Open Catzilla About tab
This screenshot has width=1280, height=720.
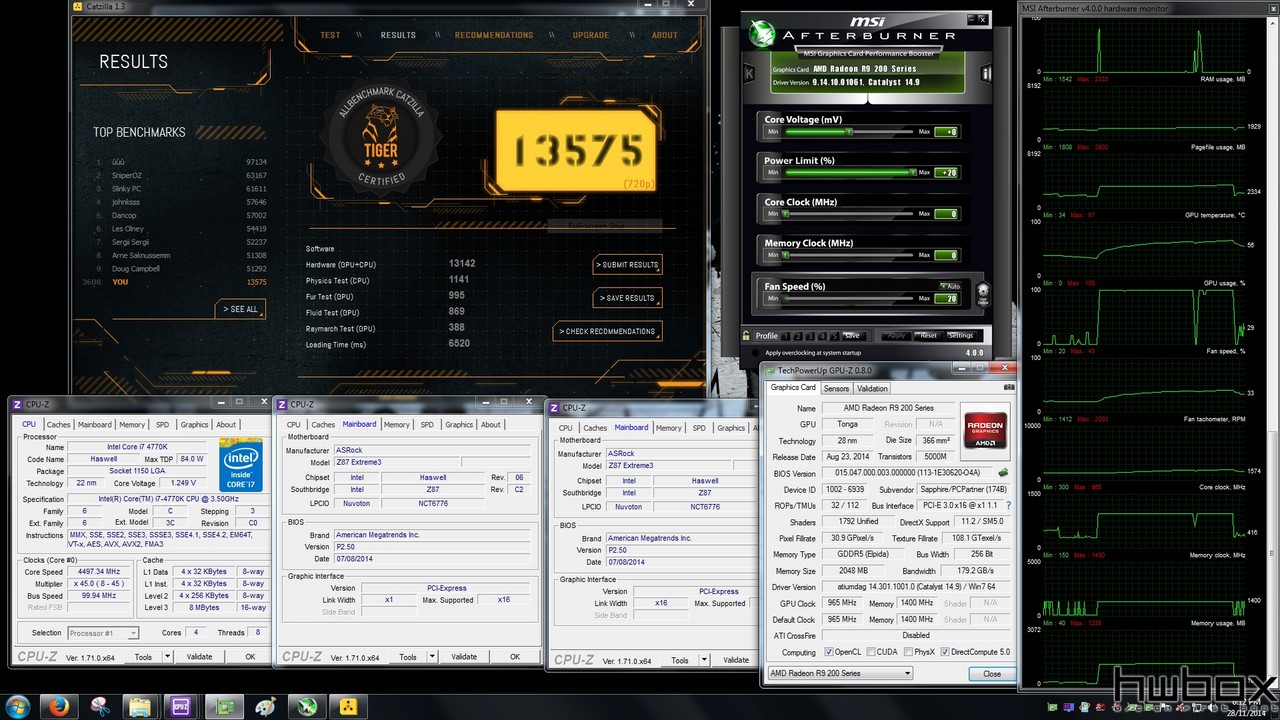tap(665, 35)
